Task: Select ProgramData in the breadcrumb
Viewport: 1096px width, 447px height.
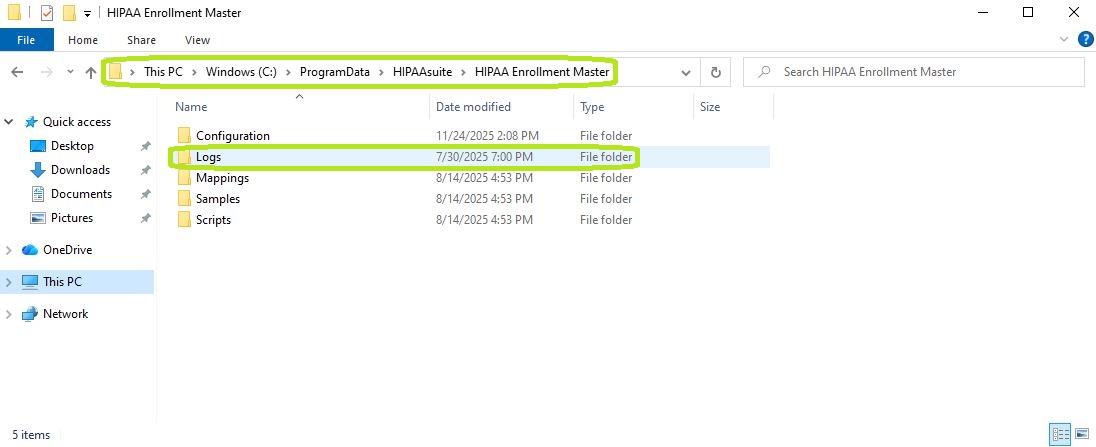Action: [335, 71]
